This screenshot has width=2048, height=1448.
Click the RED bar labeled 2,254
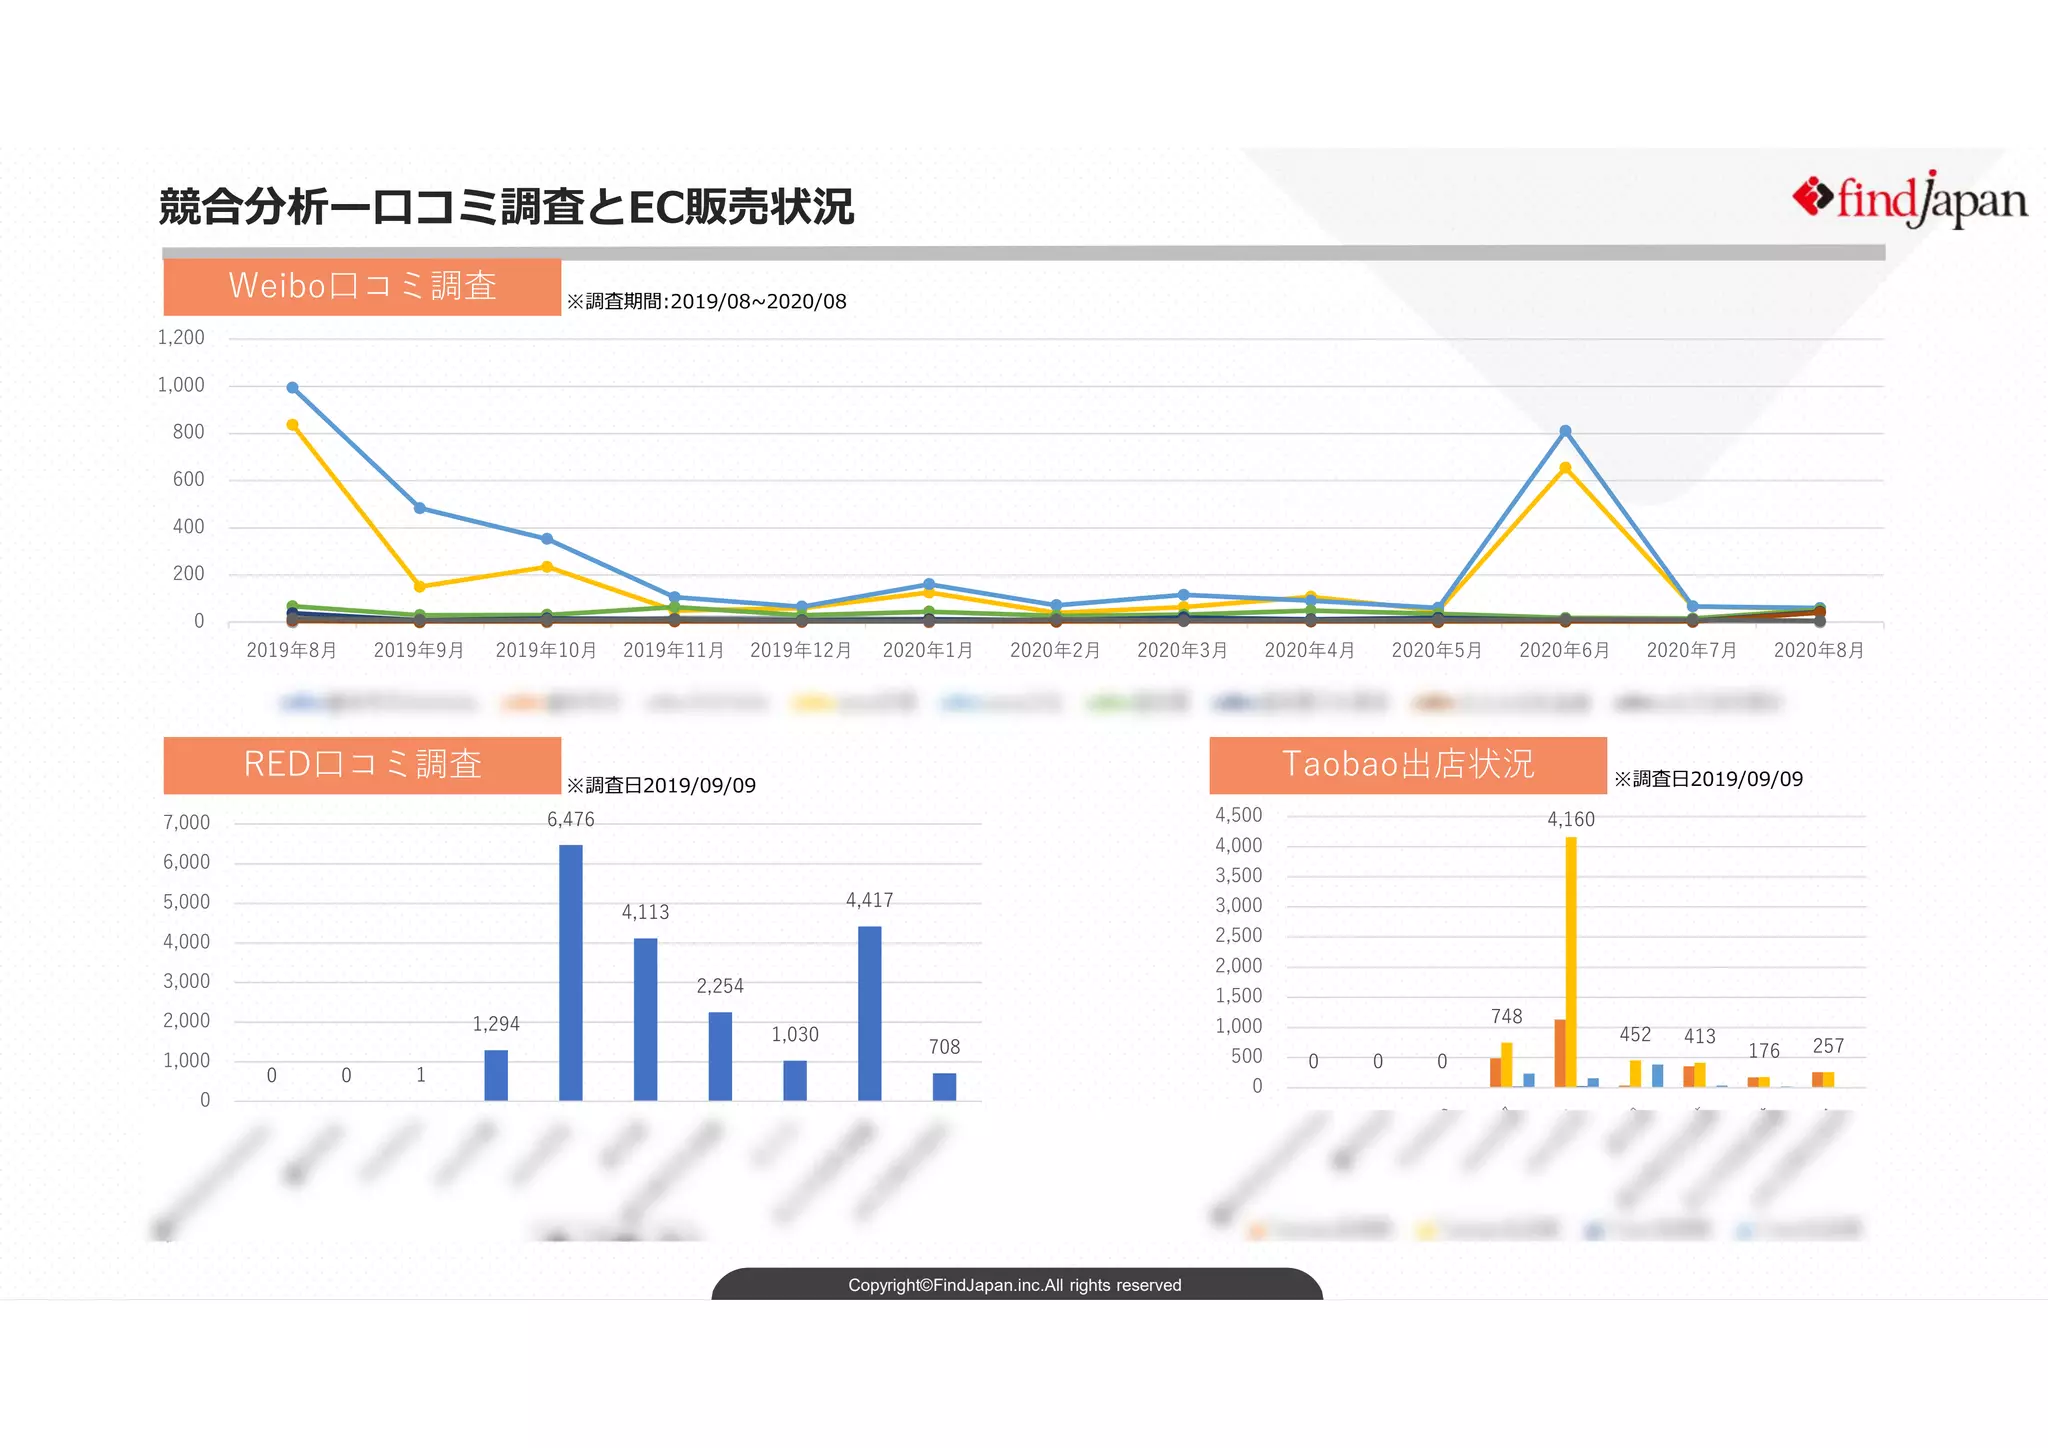[x=720, y=1056]
